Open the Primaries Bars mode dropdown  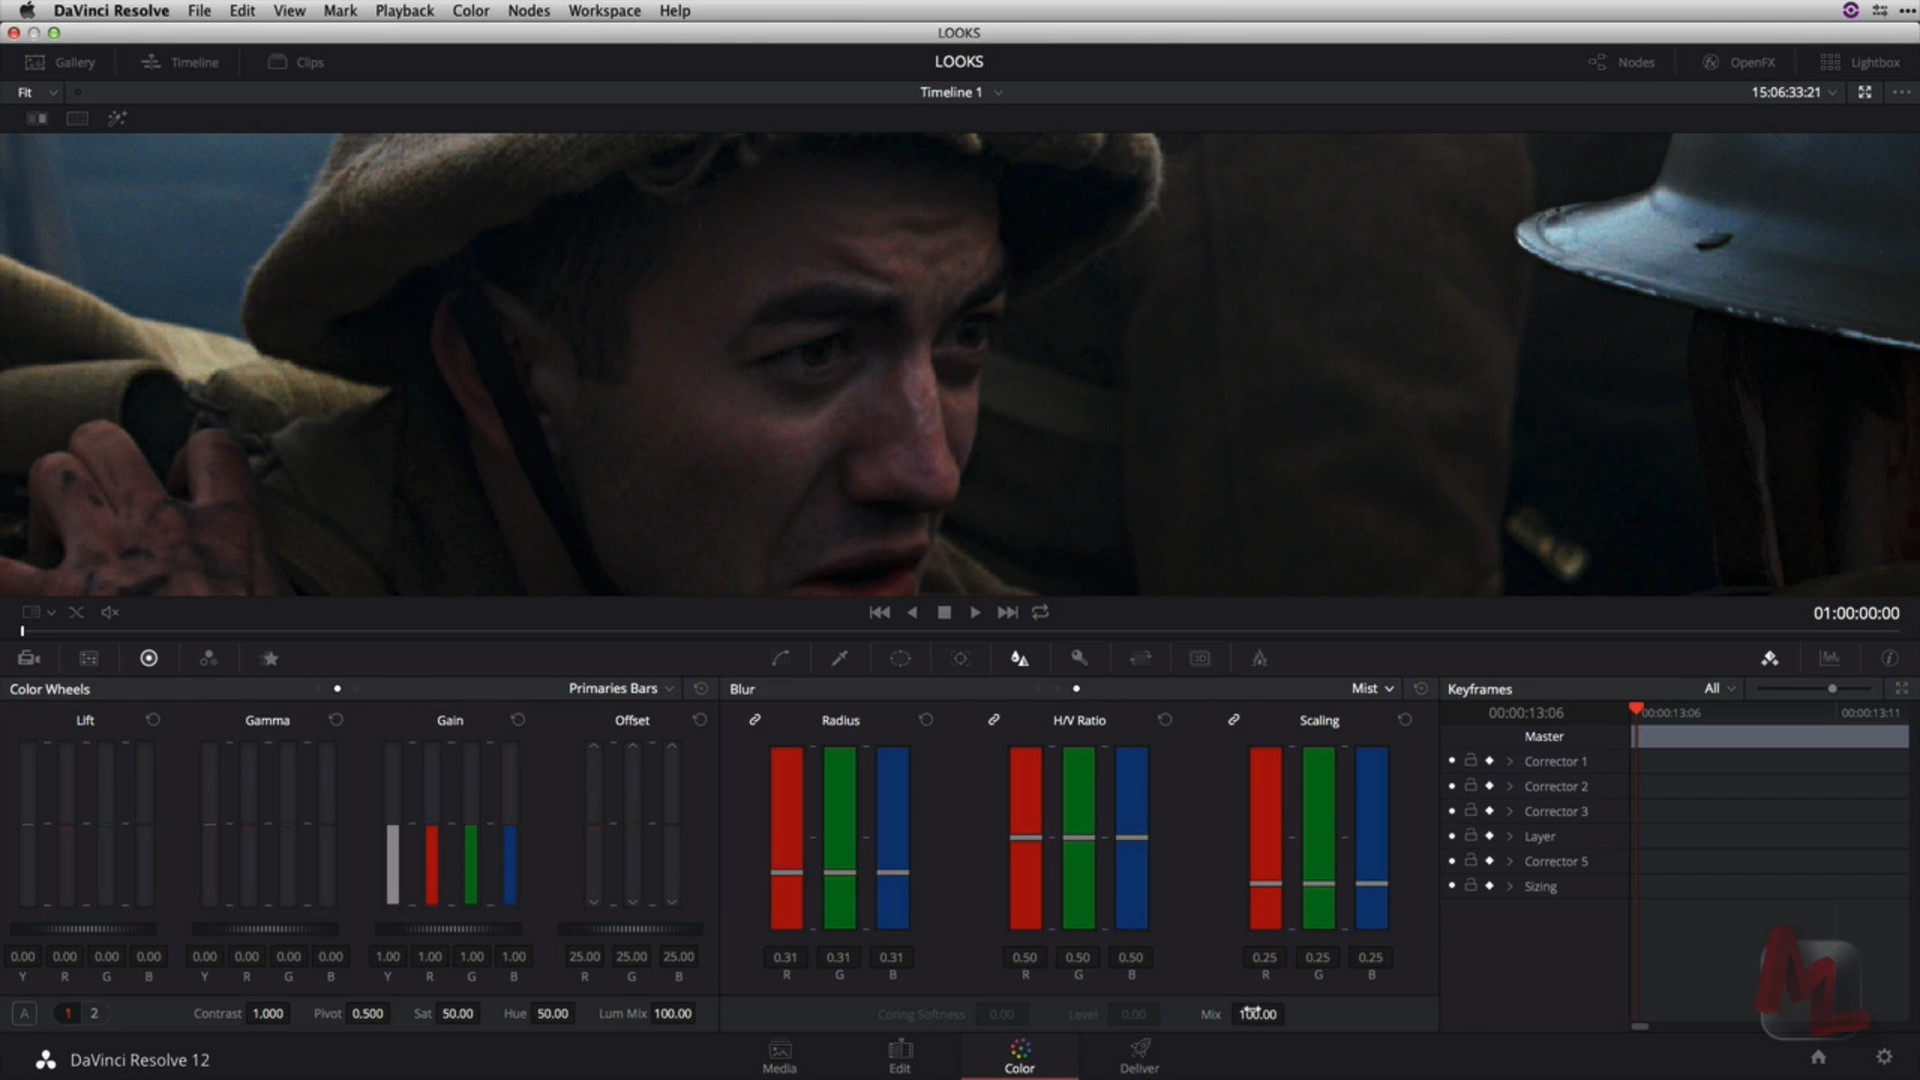coord(621,689)
